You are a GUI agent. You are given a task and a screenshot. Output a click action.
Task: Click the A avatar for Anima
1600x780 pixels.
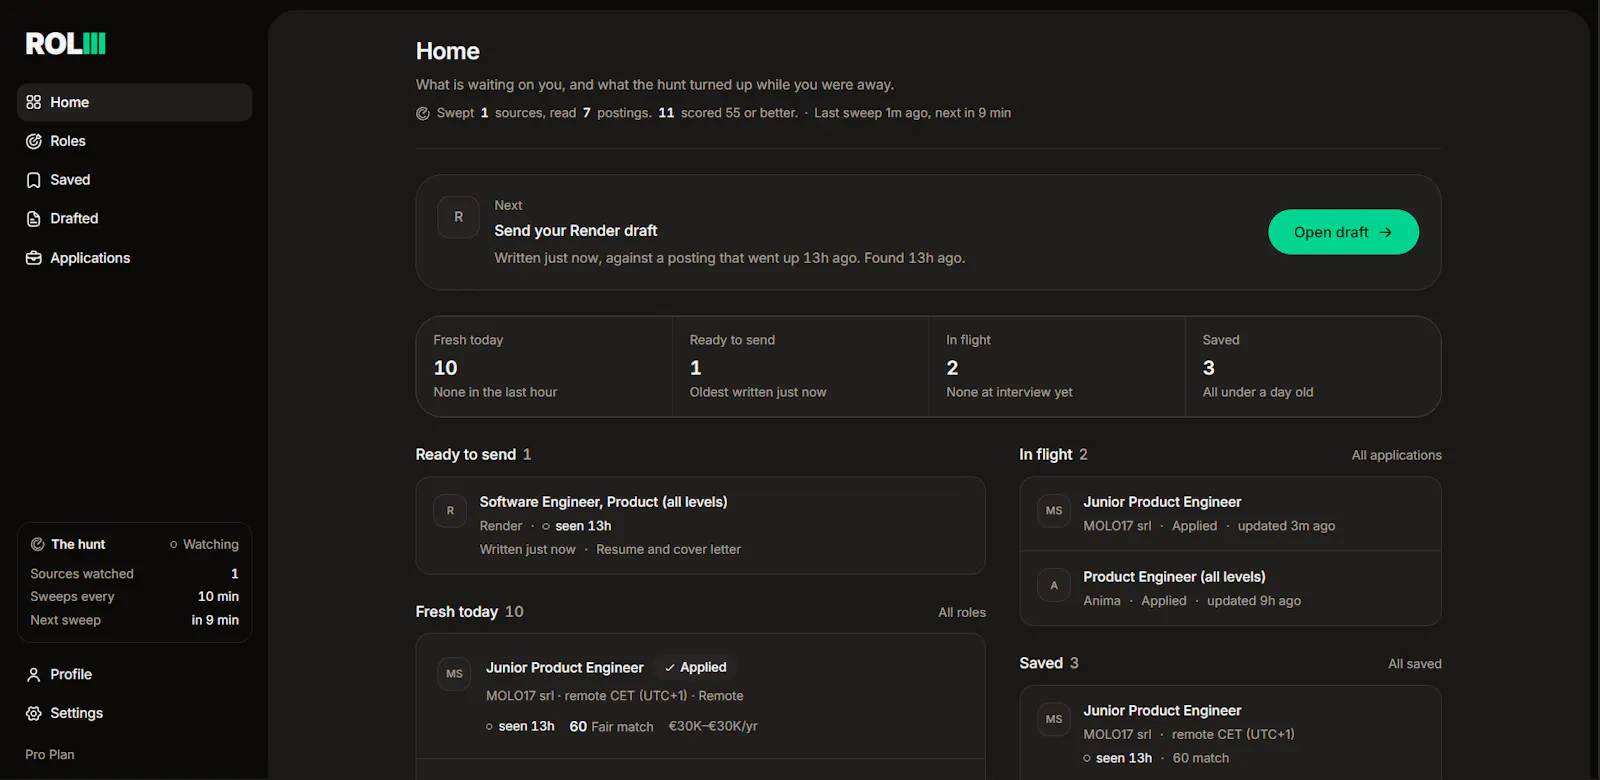1054,586
